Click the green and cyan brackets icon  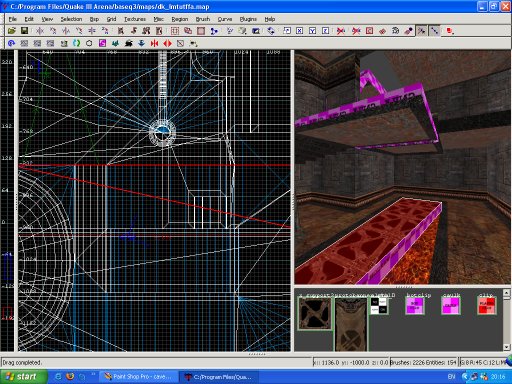coord(76,43)
